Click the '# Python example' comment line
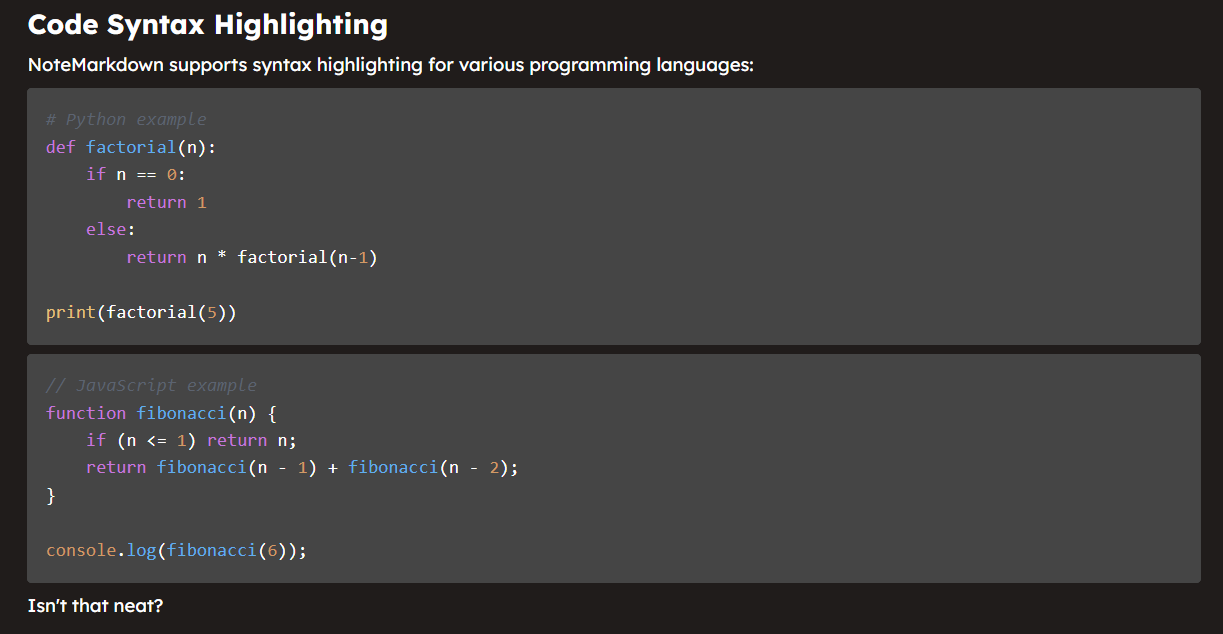1223x634 pixels. tap(126, 120)
